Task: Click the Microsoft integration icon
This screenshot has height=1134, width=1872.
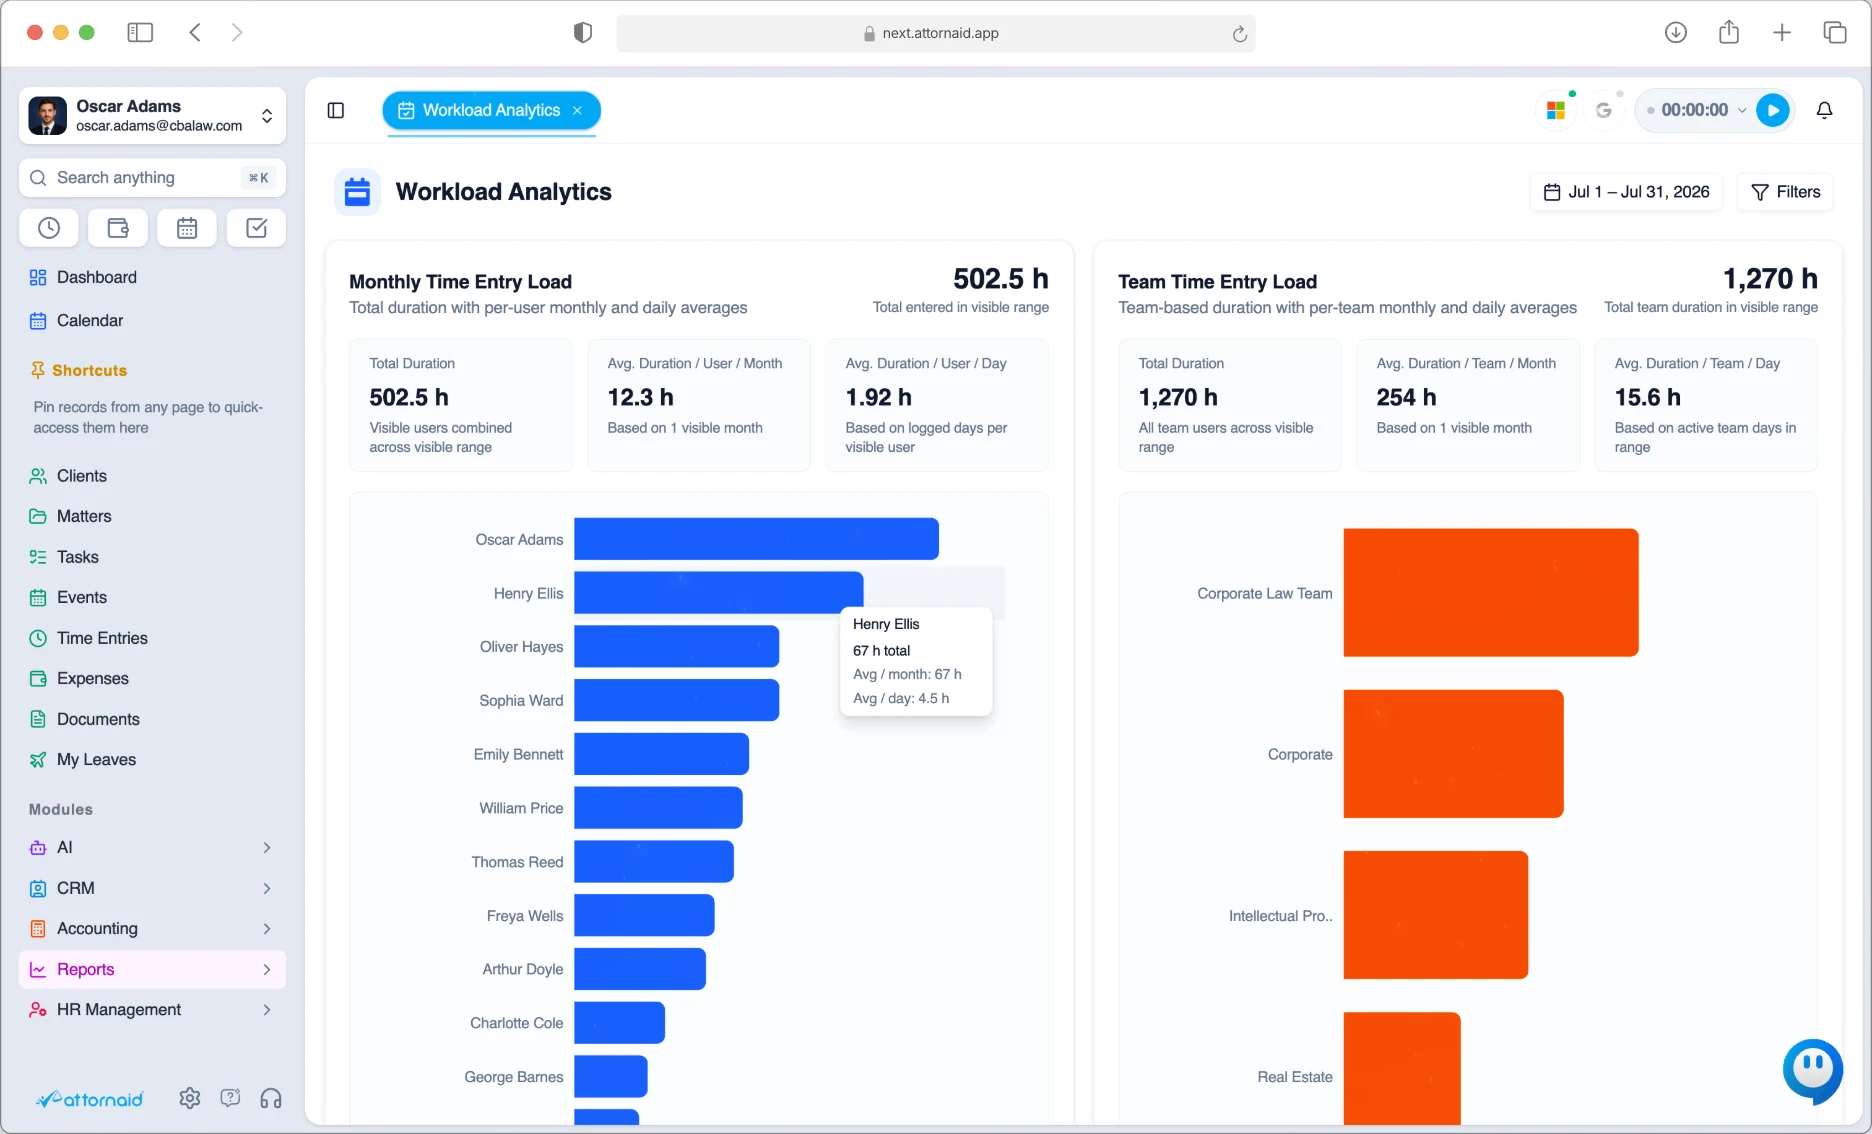Action: click(x=1556, y=110)
